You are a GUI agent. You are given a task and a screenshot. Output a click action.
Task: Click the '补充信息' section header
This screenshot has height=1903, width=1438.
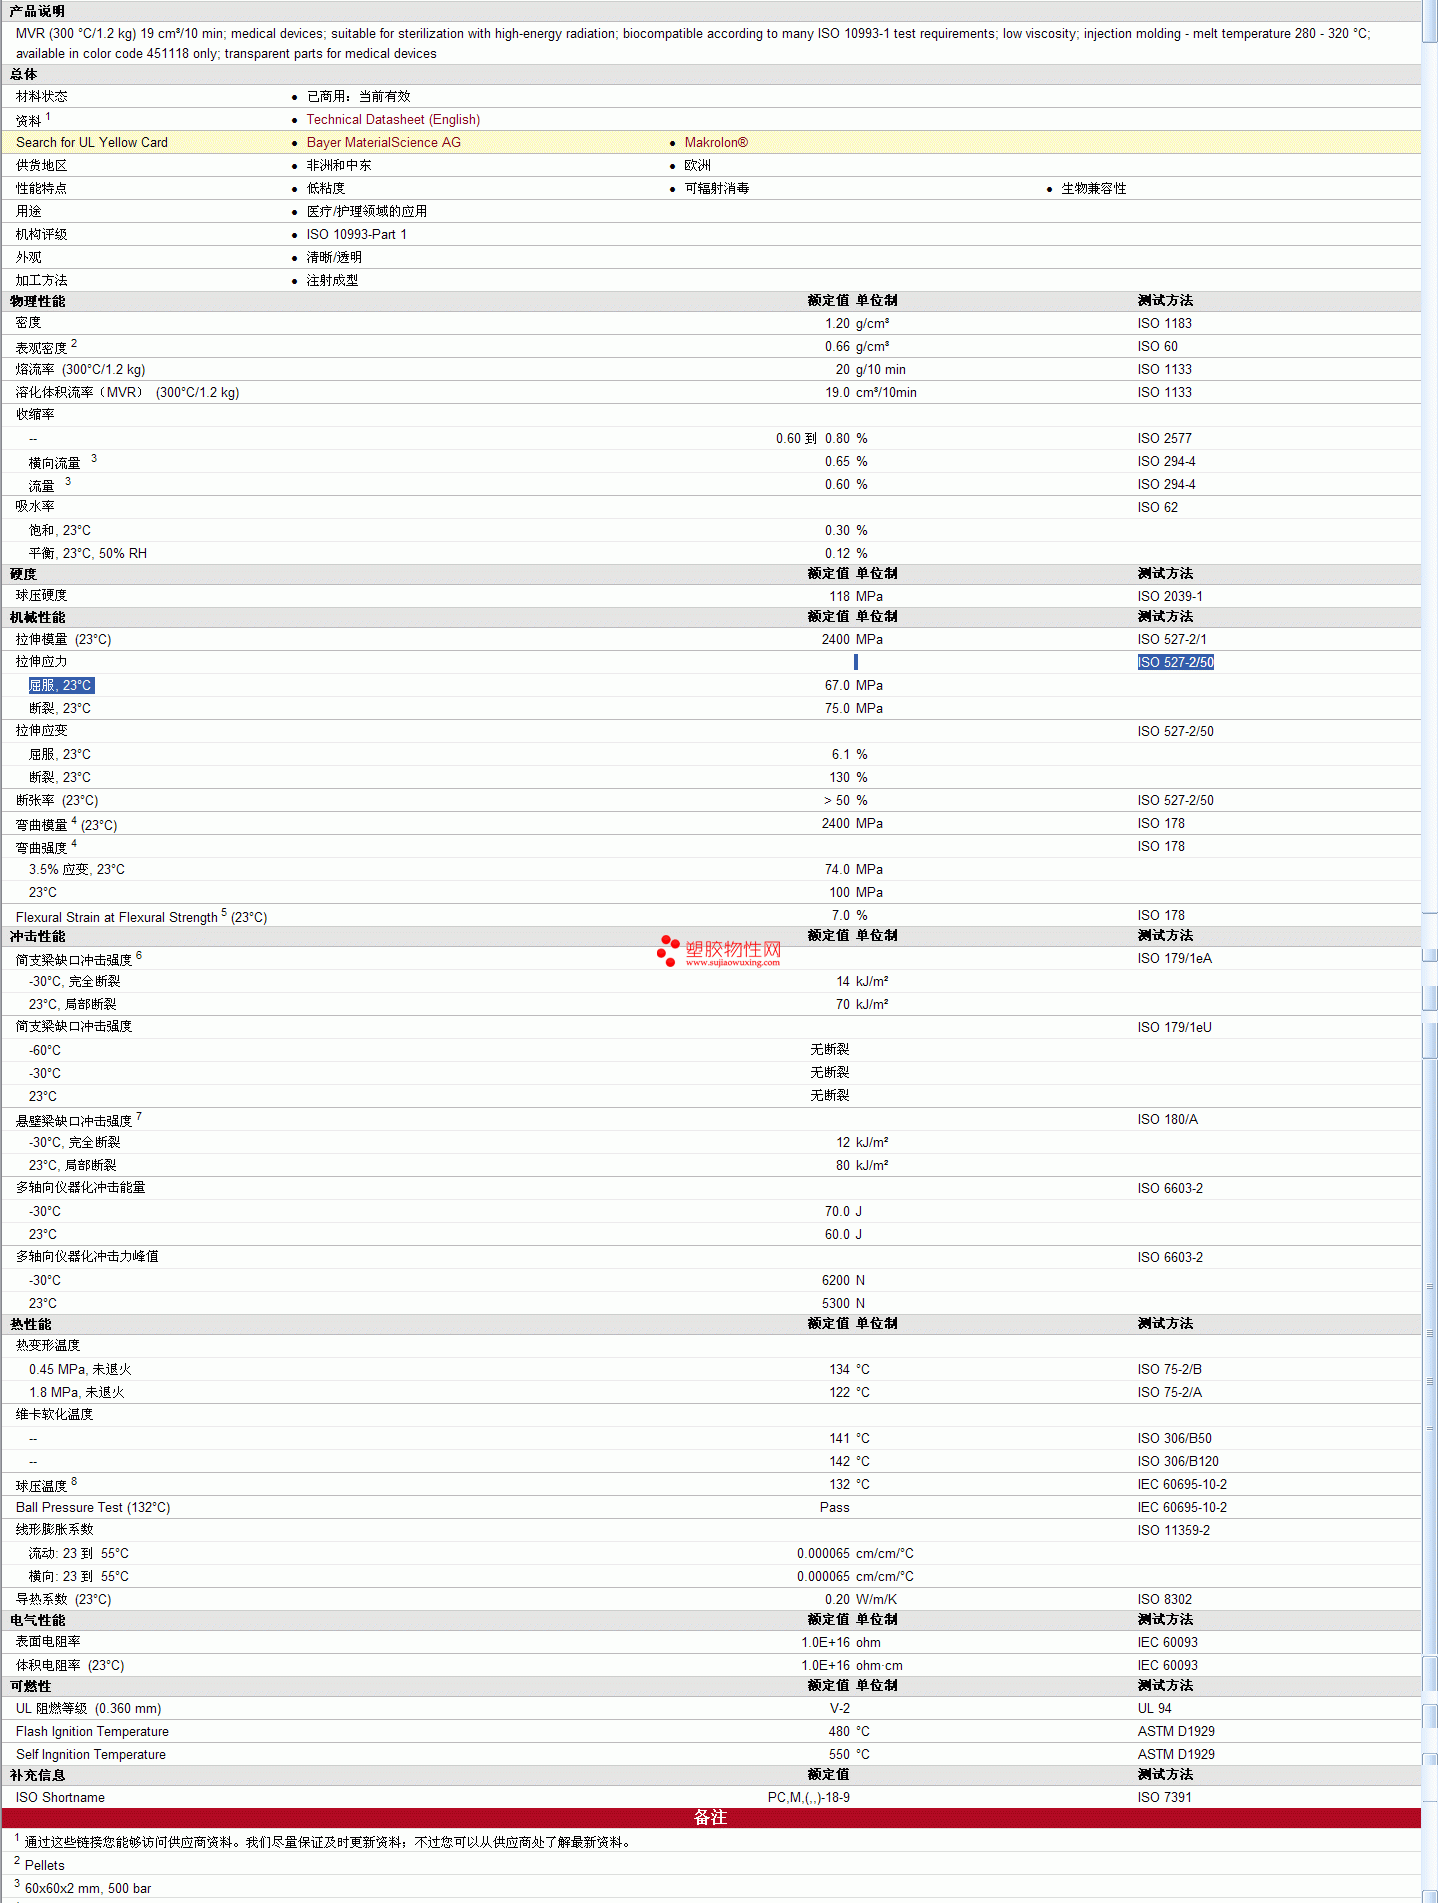38,1776
